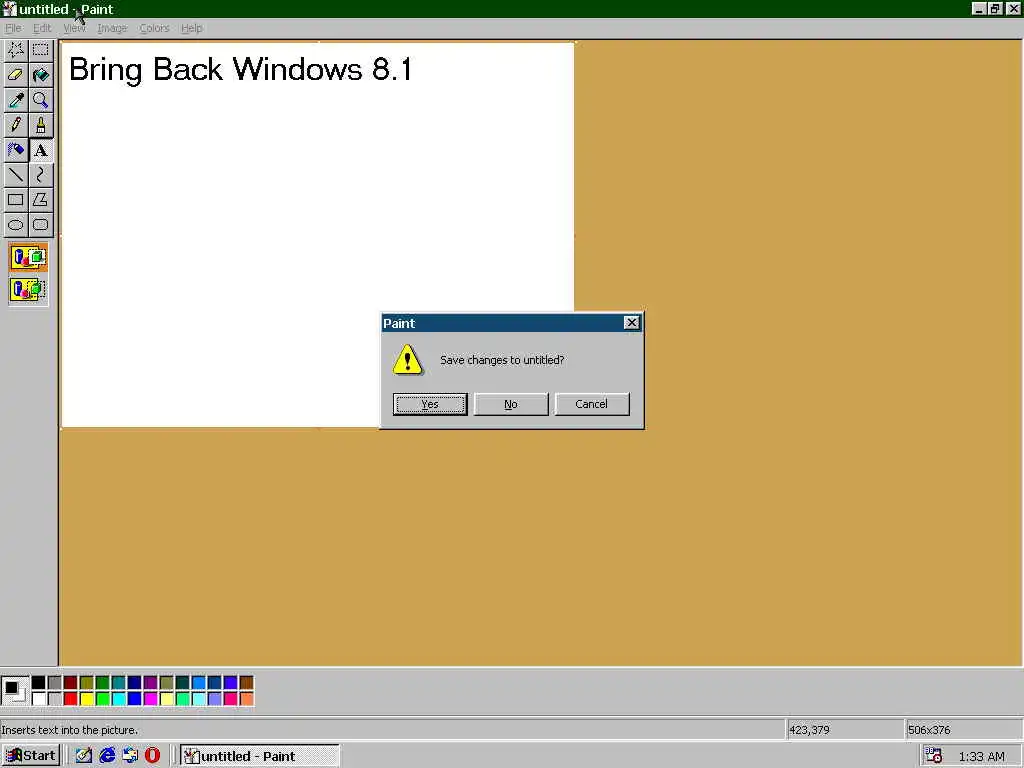
Task: Choose the straight Line tool
Action: 16,175
